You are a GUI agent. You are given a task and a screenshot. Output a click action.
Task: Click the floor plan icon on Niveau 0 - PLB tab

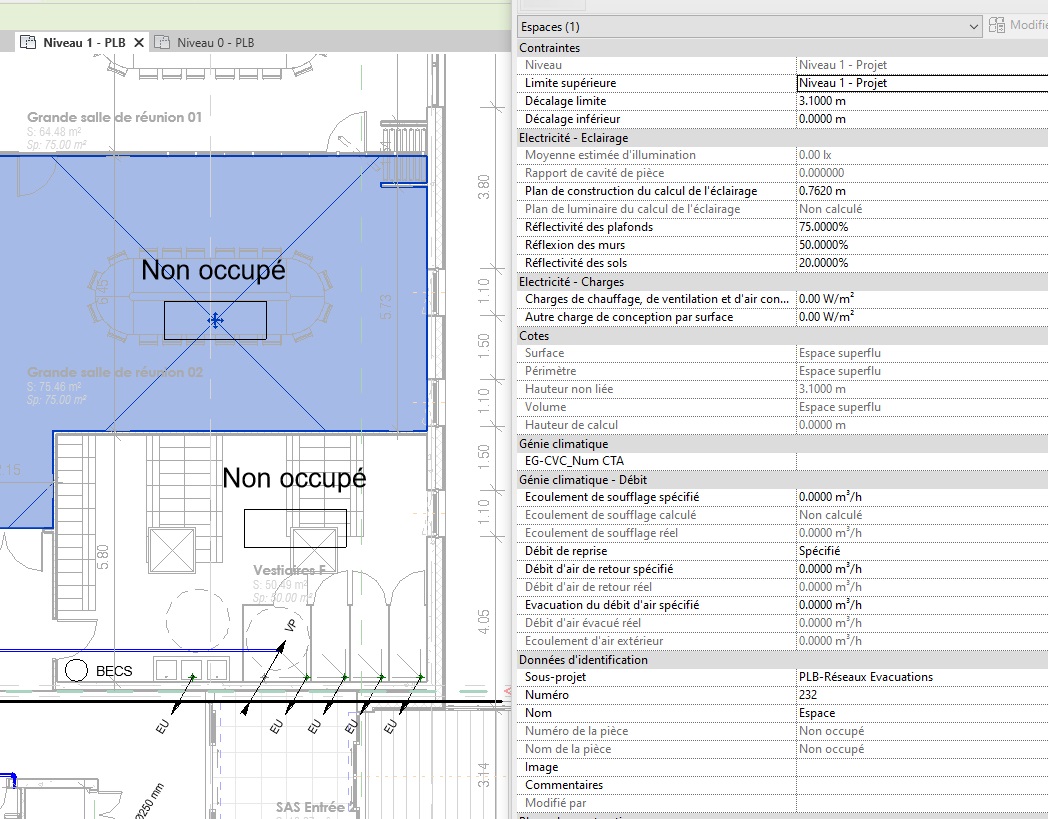click(x=162, y=42)
